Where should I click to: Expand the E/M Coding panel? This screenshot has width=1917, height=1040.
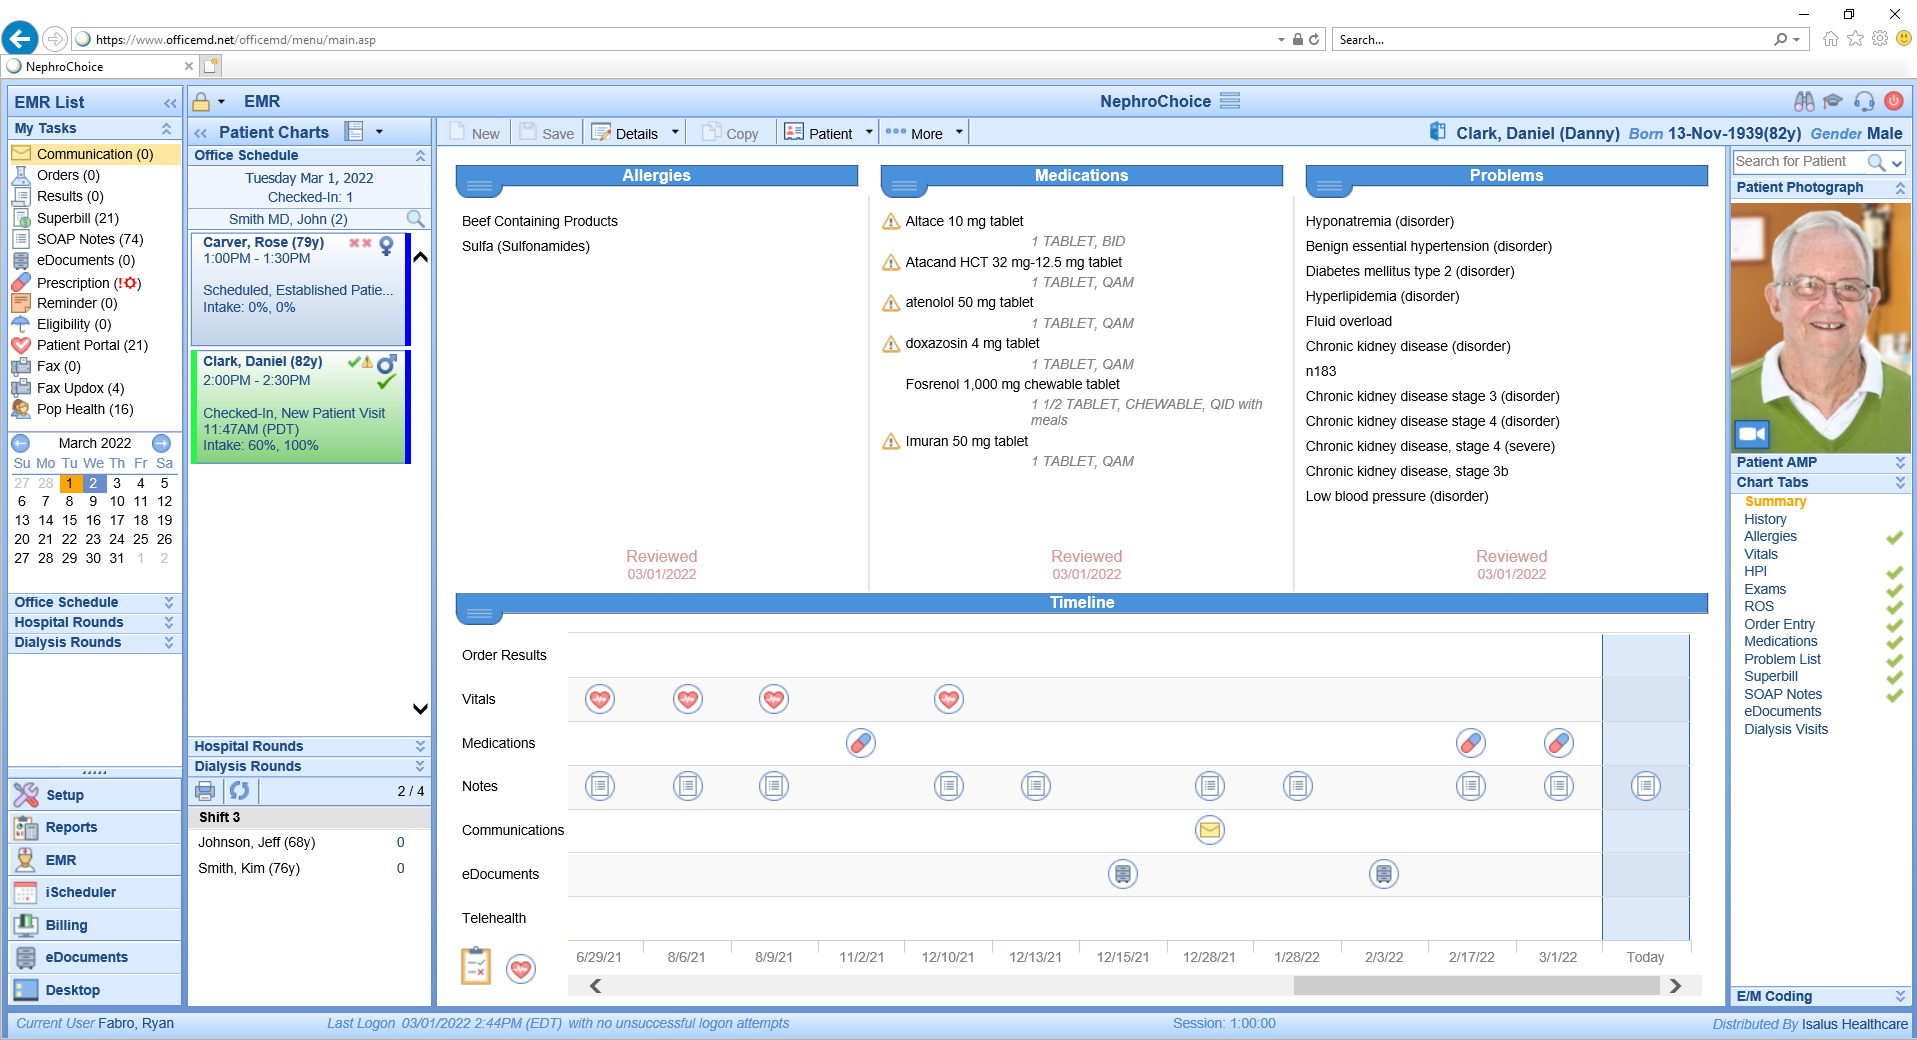click(x=1900, y=996)
